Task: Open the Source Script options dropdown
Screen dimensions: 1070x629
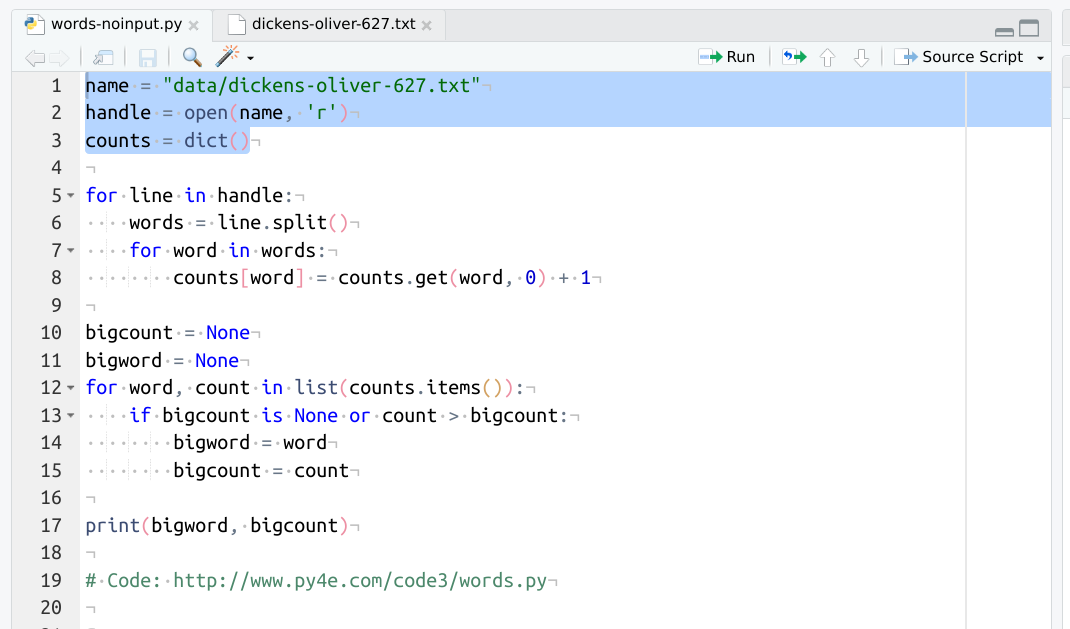Action: pos(1040,58)
